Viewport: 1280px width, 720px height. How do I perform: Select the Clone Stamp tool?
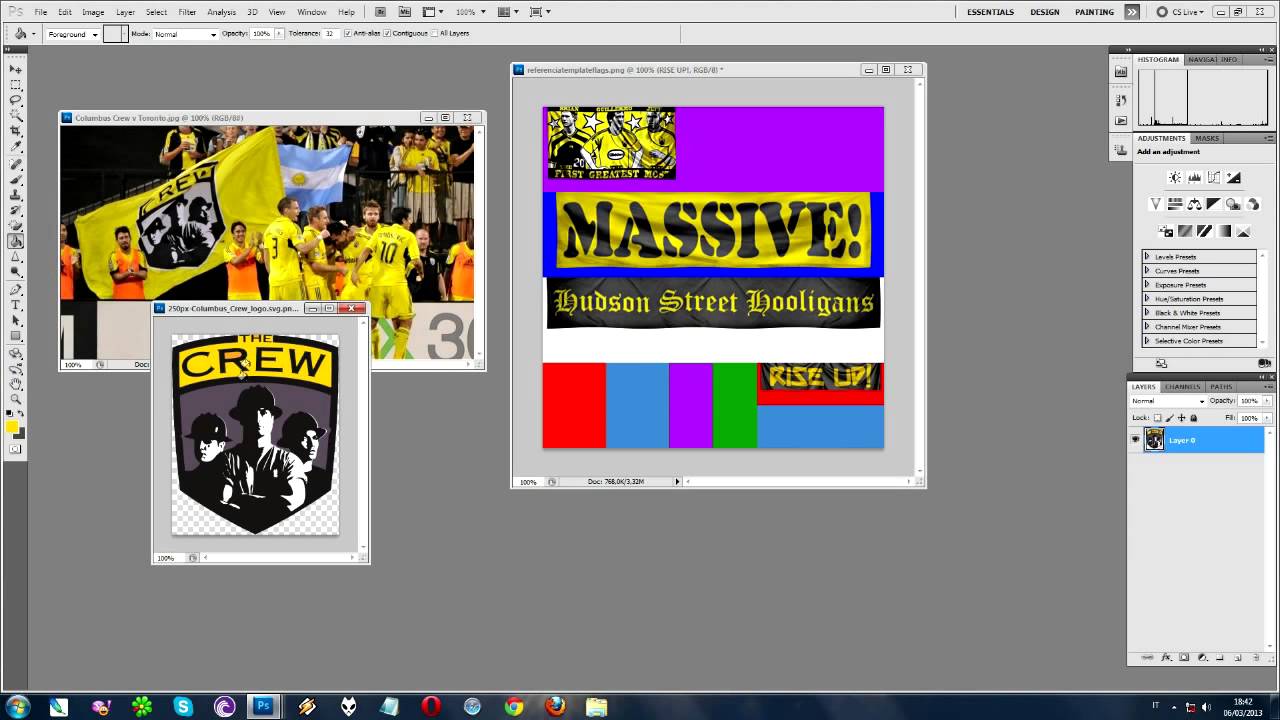click(16, 195)
